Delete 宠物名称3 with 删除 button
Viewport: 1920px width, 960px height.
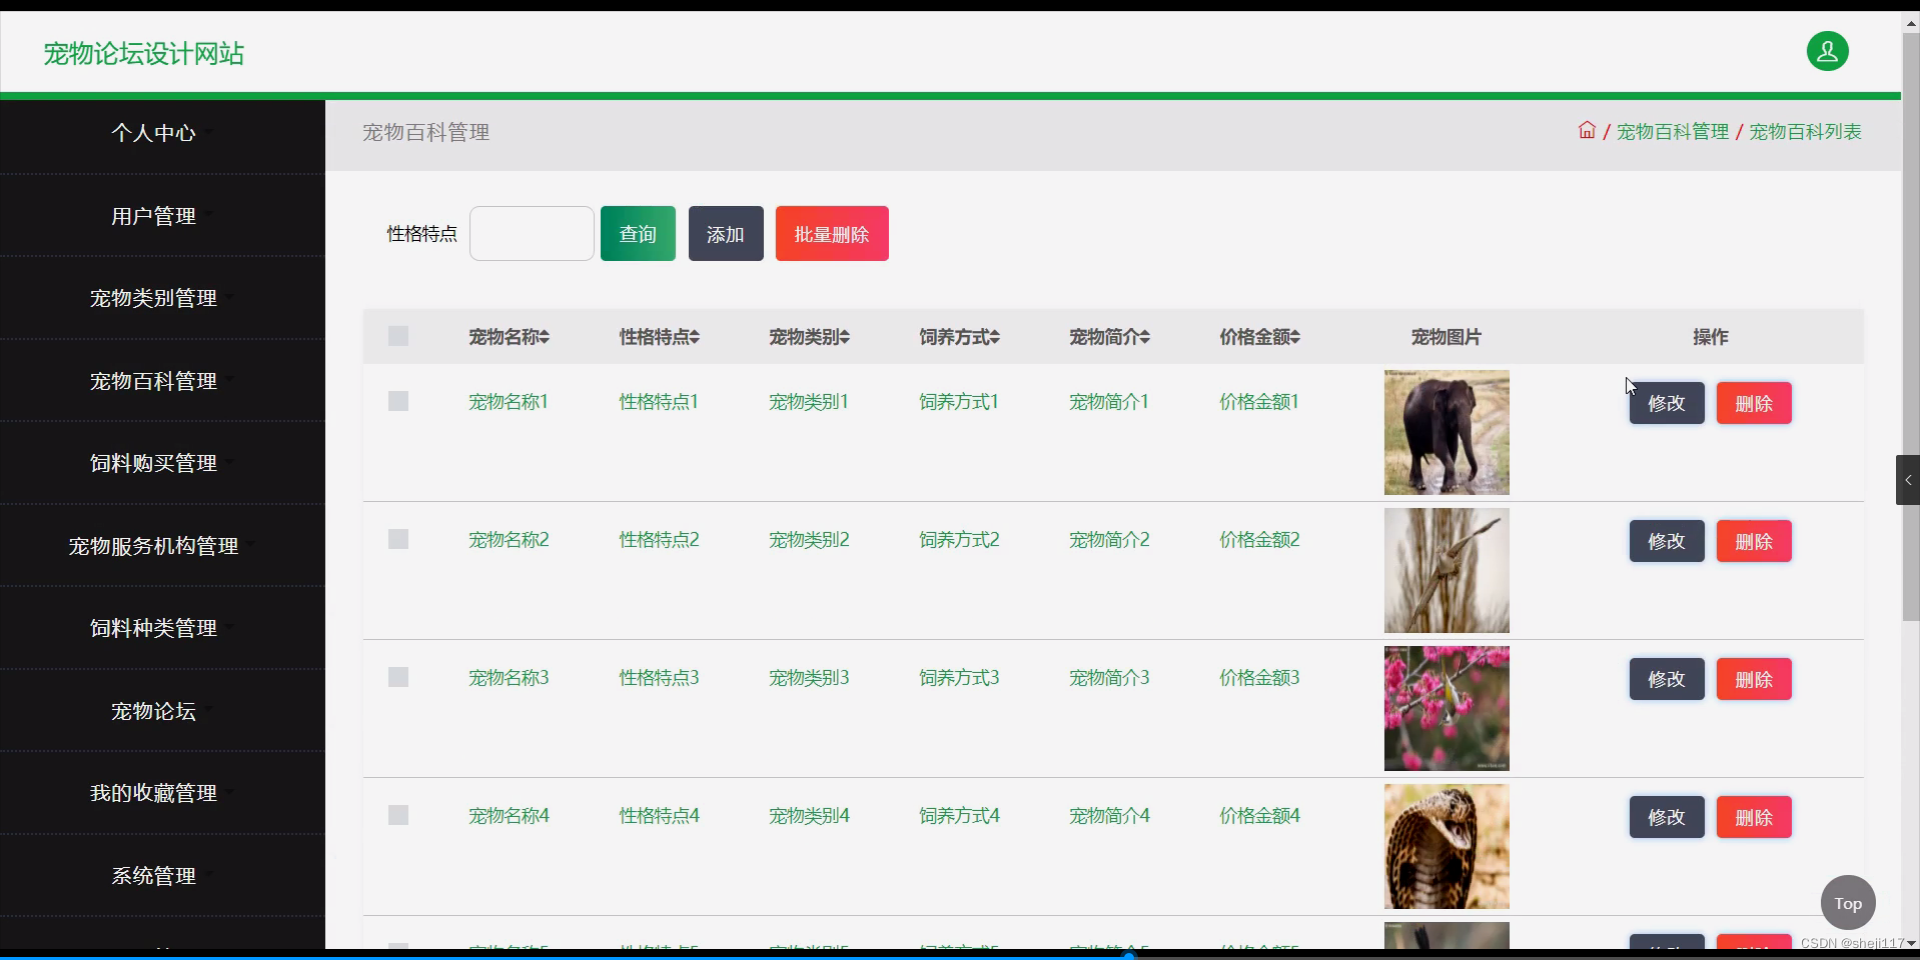tap(1754, 679)
